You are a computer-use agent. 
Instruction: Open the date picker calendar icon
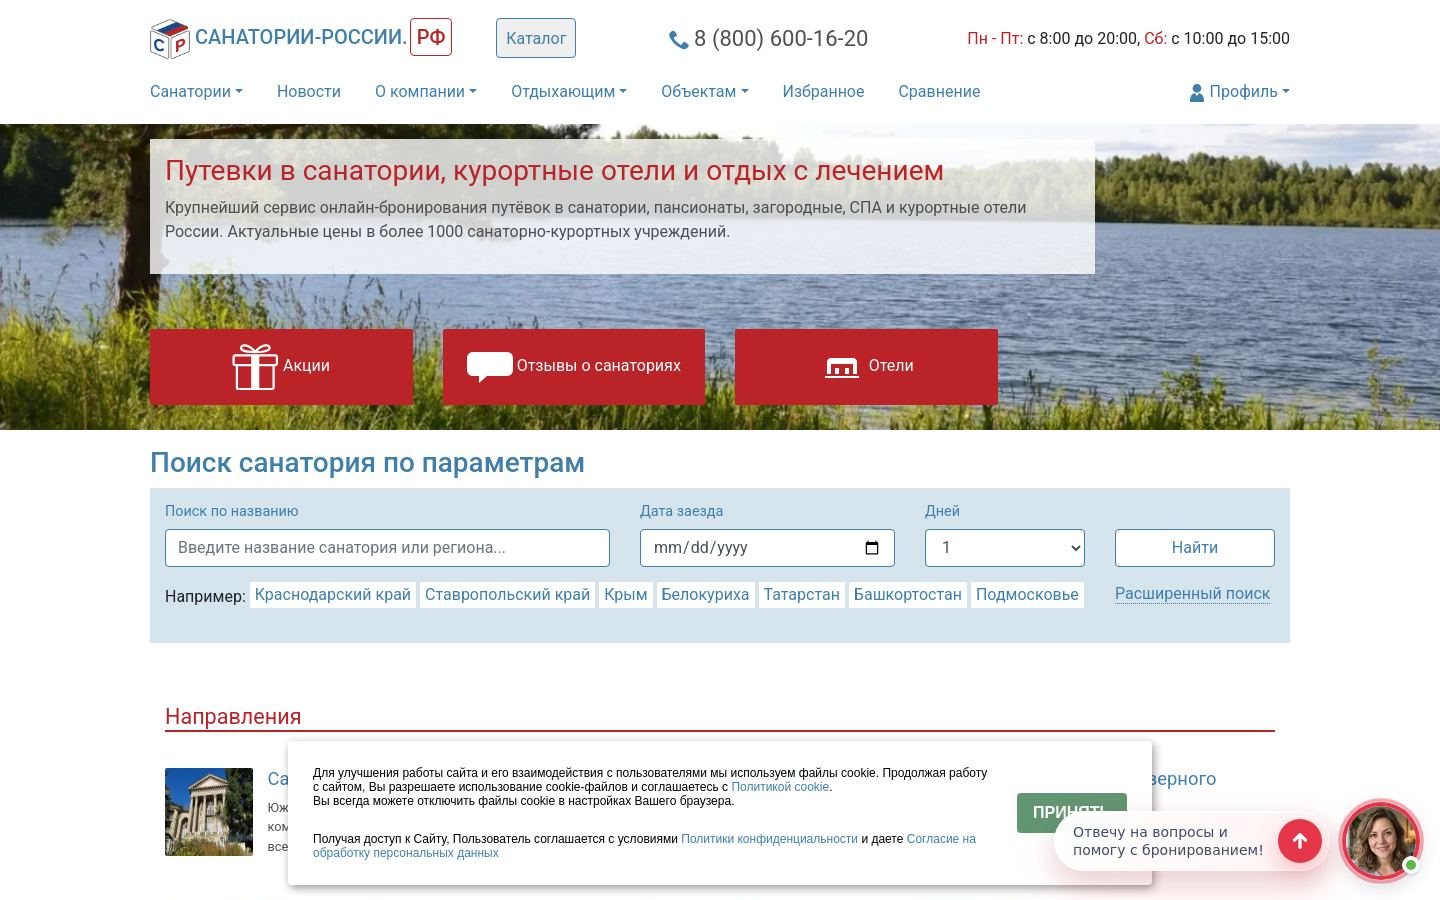pyautogui.click(x=872, y=548)
